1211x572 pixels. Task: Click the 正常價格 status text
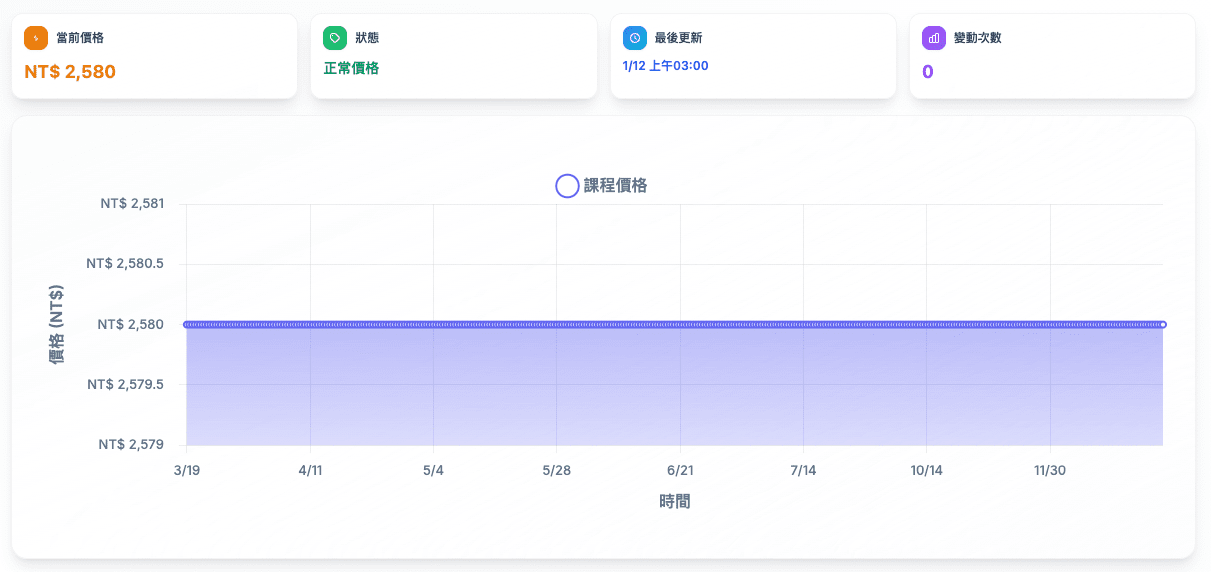pos(351,68)
